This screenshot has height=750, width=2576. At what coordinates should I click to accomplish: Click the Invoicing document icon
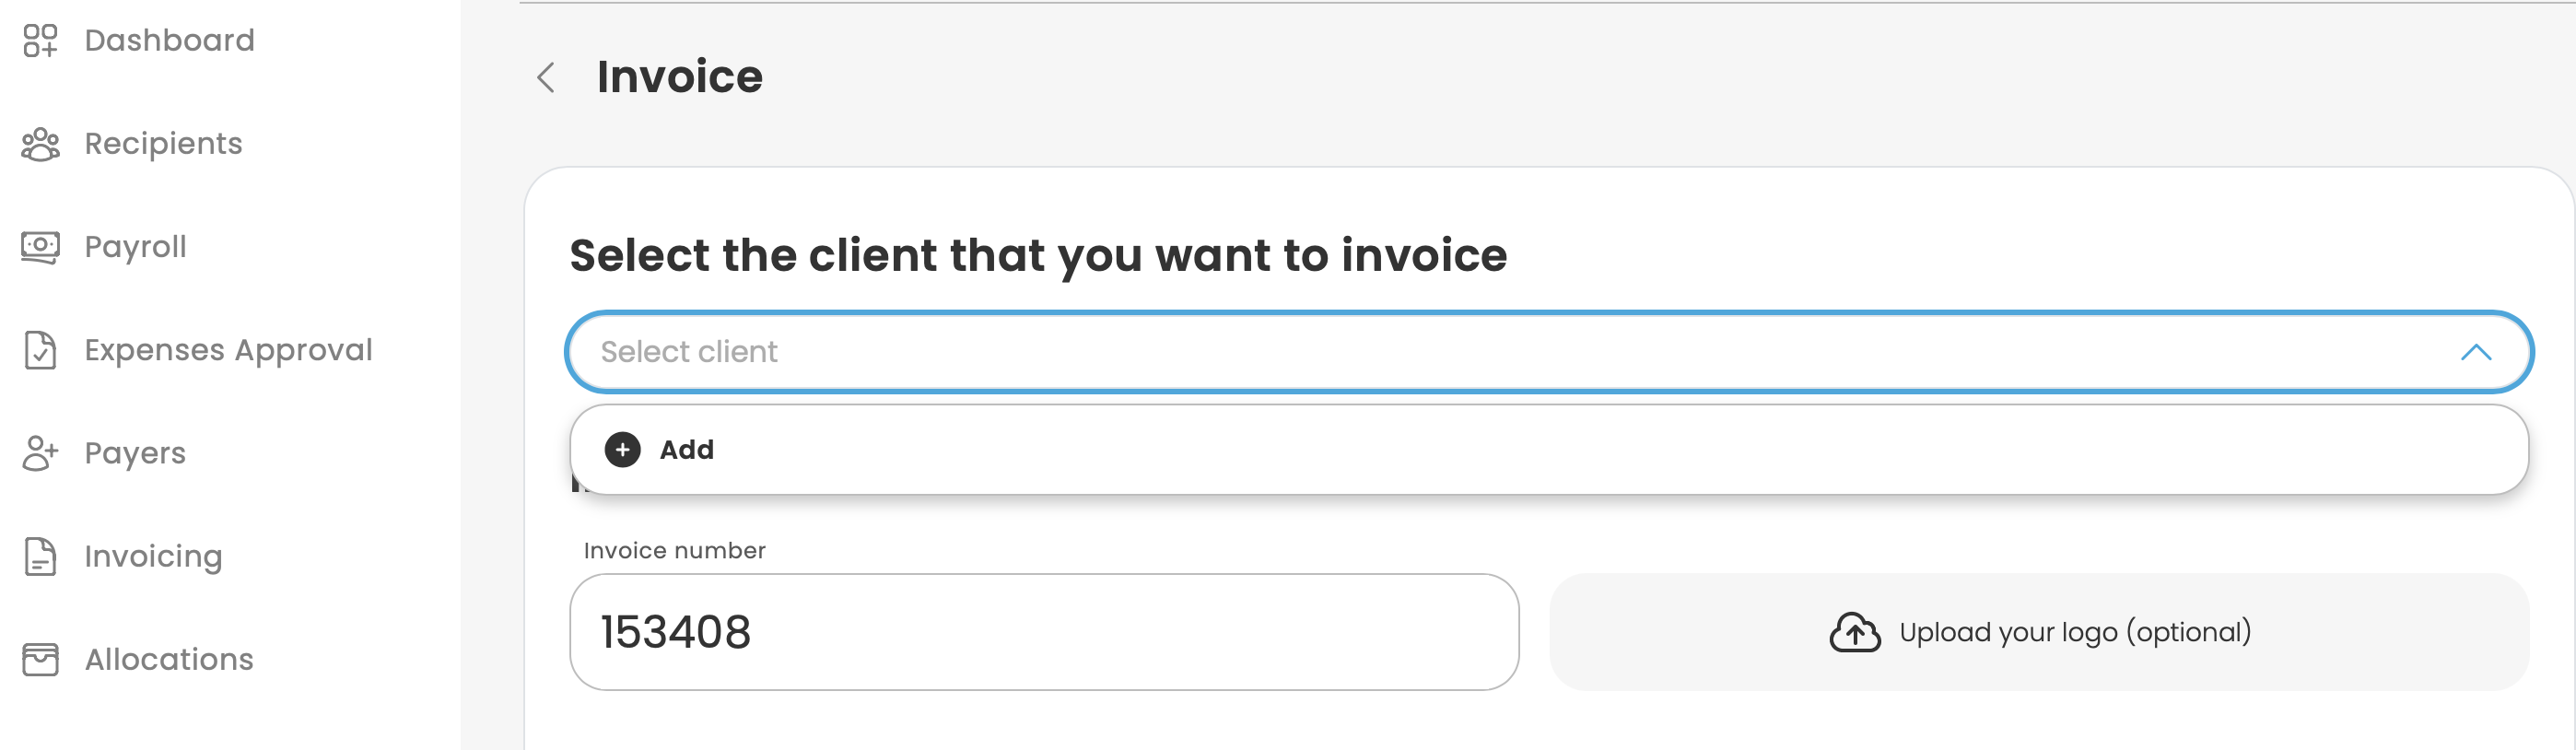[x=40, y=556]
